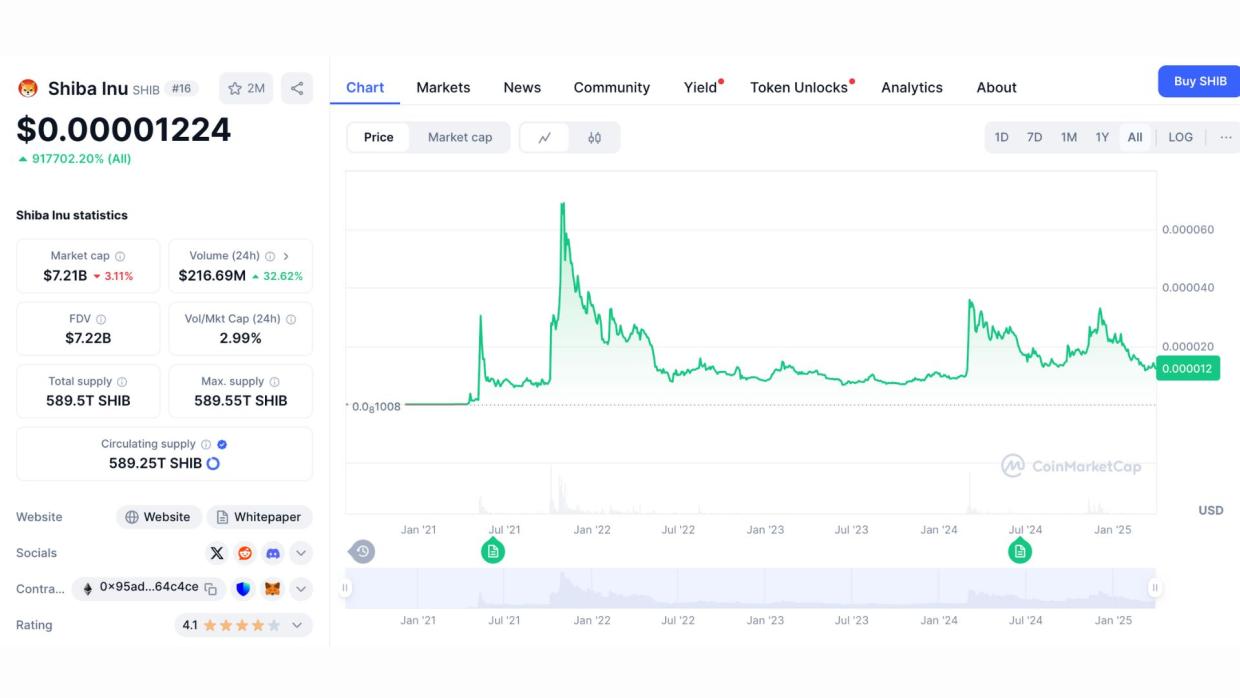This screenshot has height=698, width=1240.
Task: Select the Price chart toggle
Action: tap(378, 138)
